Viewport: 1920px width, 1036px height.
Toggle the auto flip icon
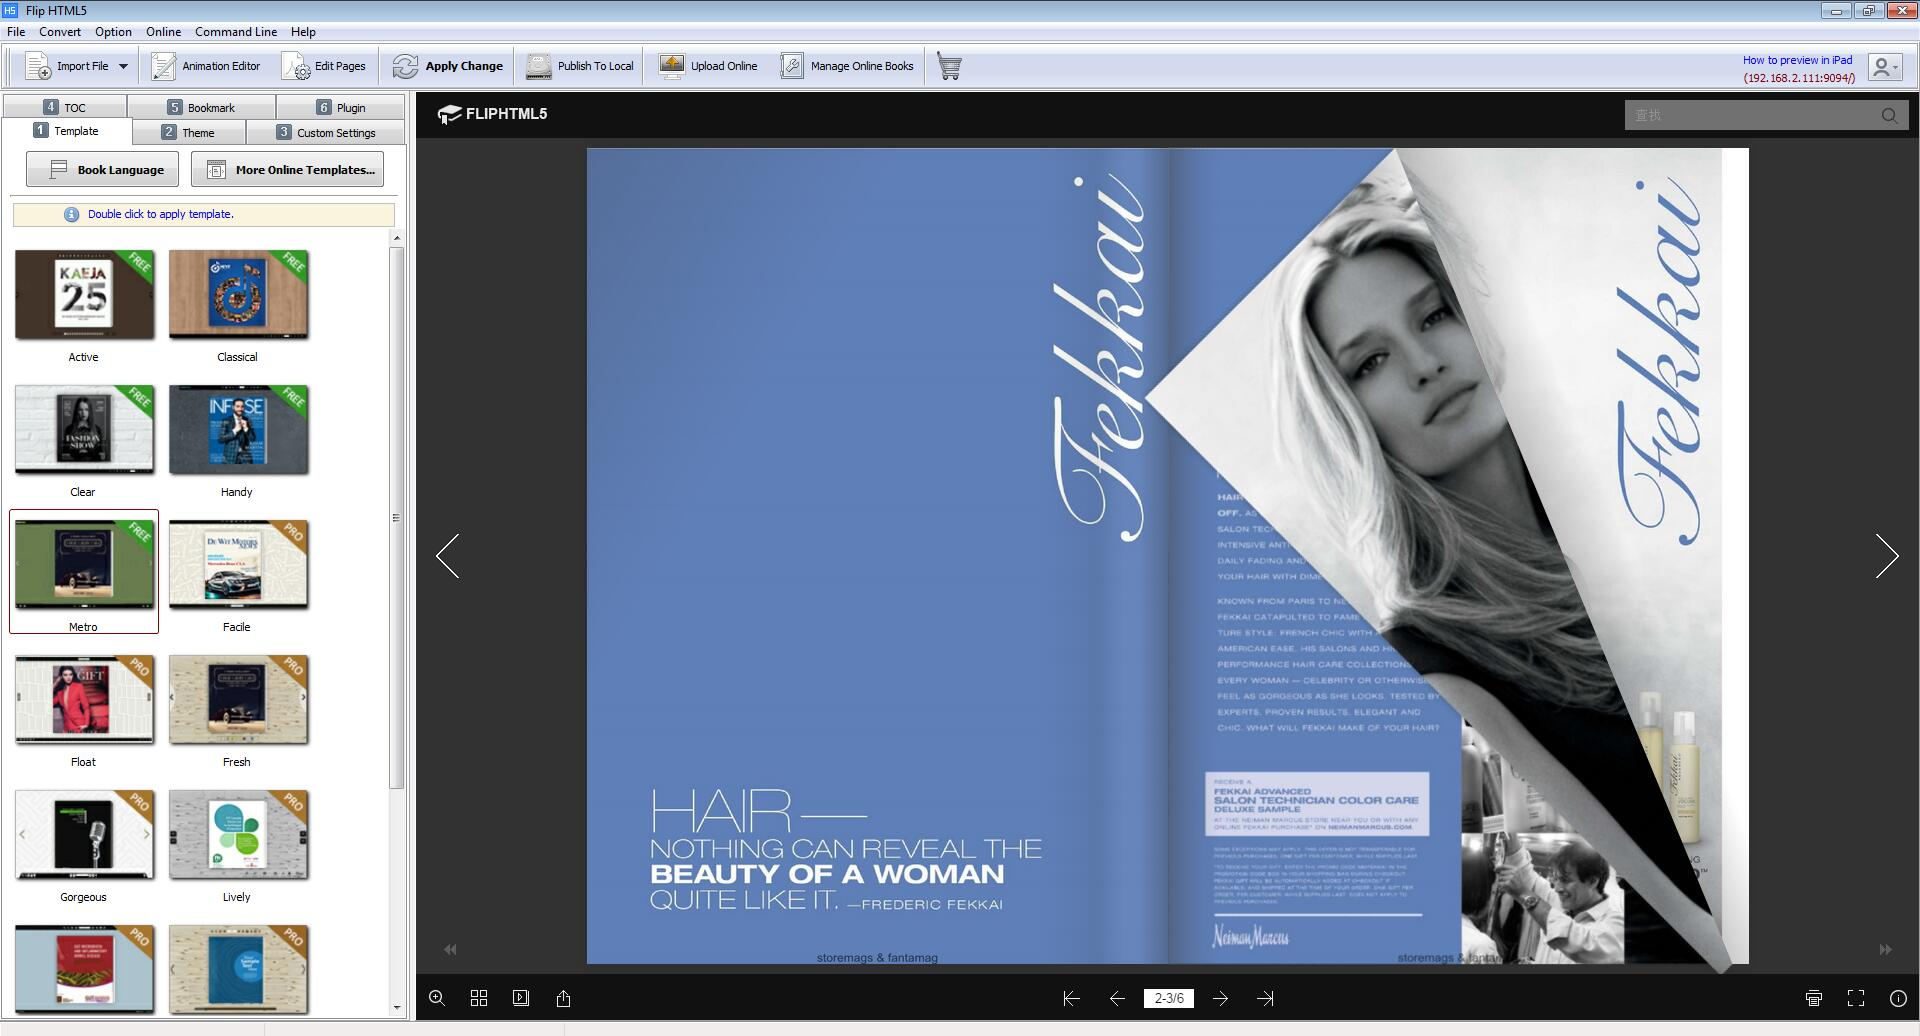[x=521, y=998]
